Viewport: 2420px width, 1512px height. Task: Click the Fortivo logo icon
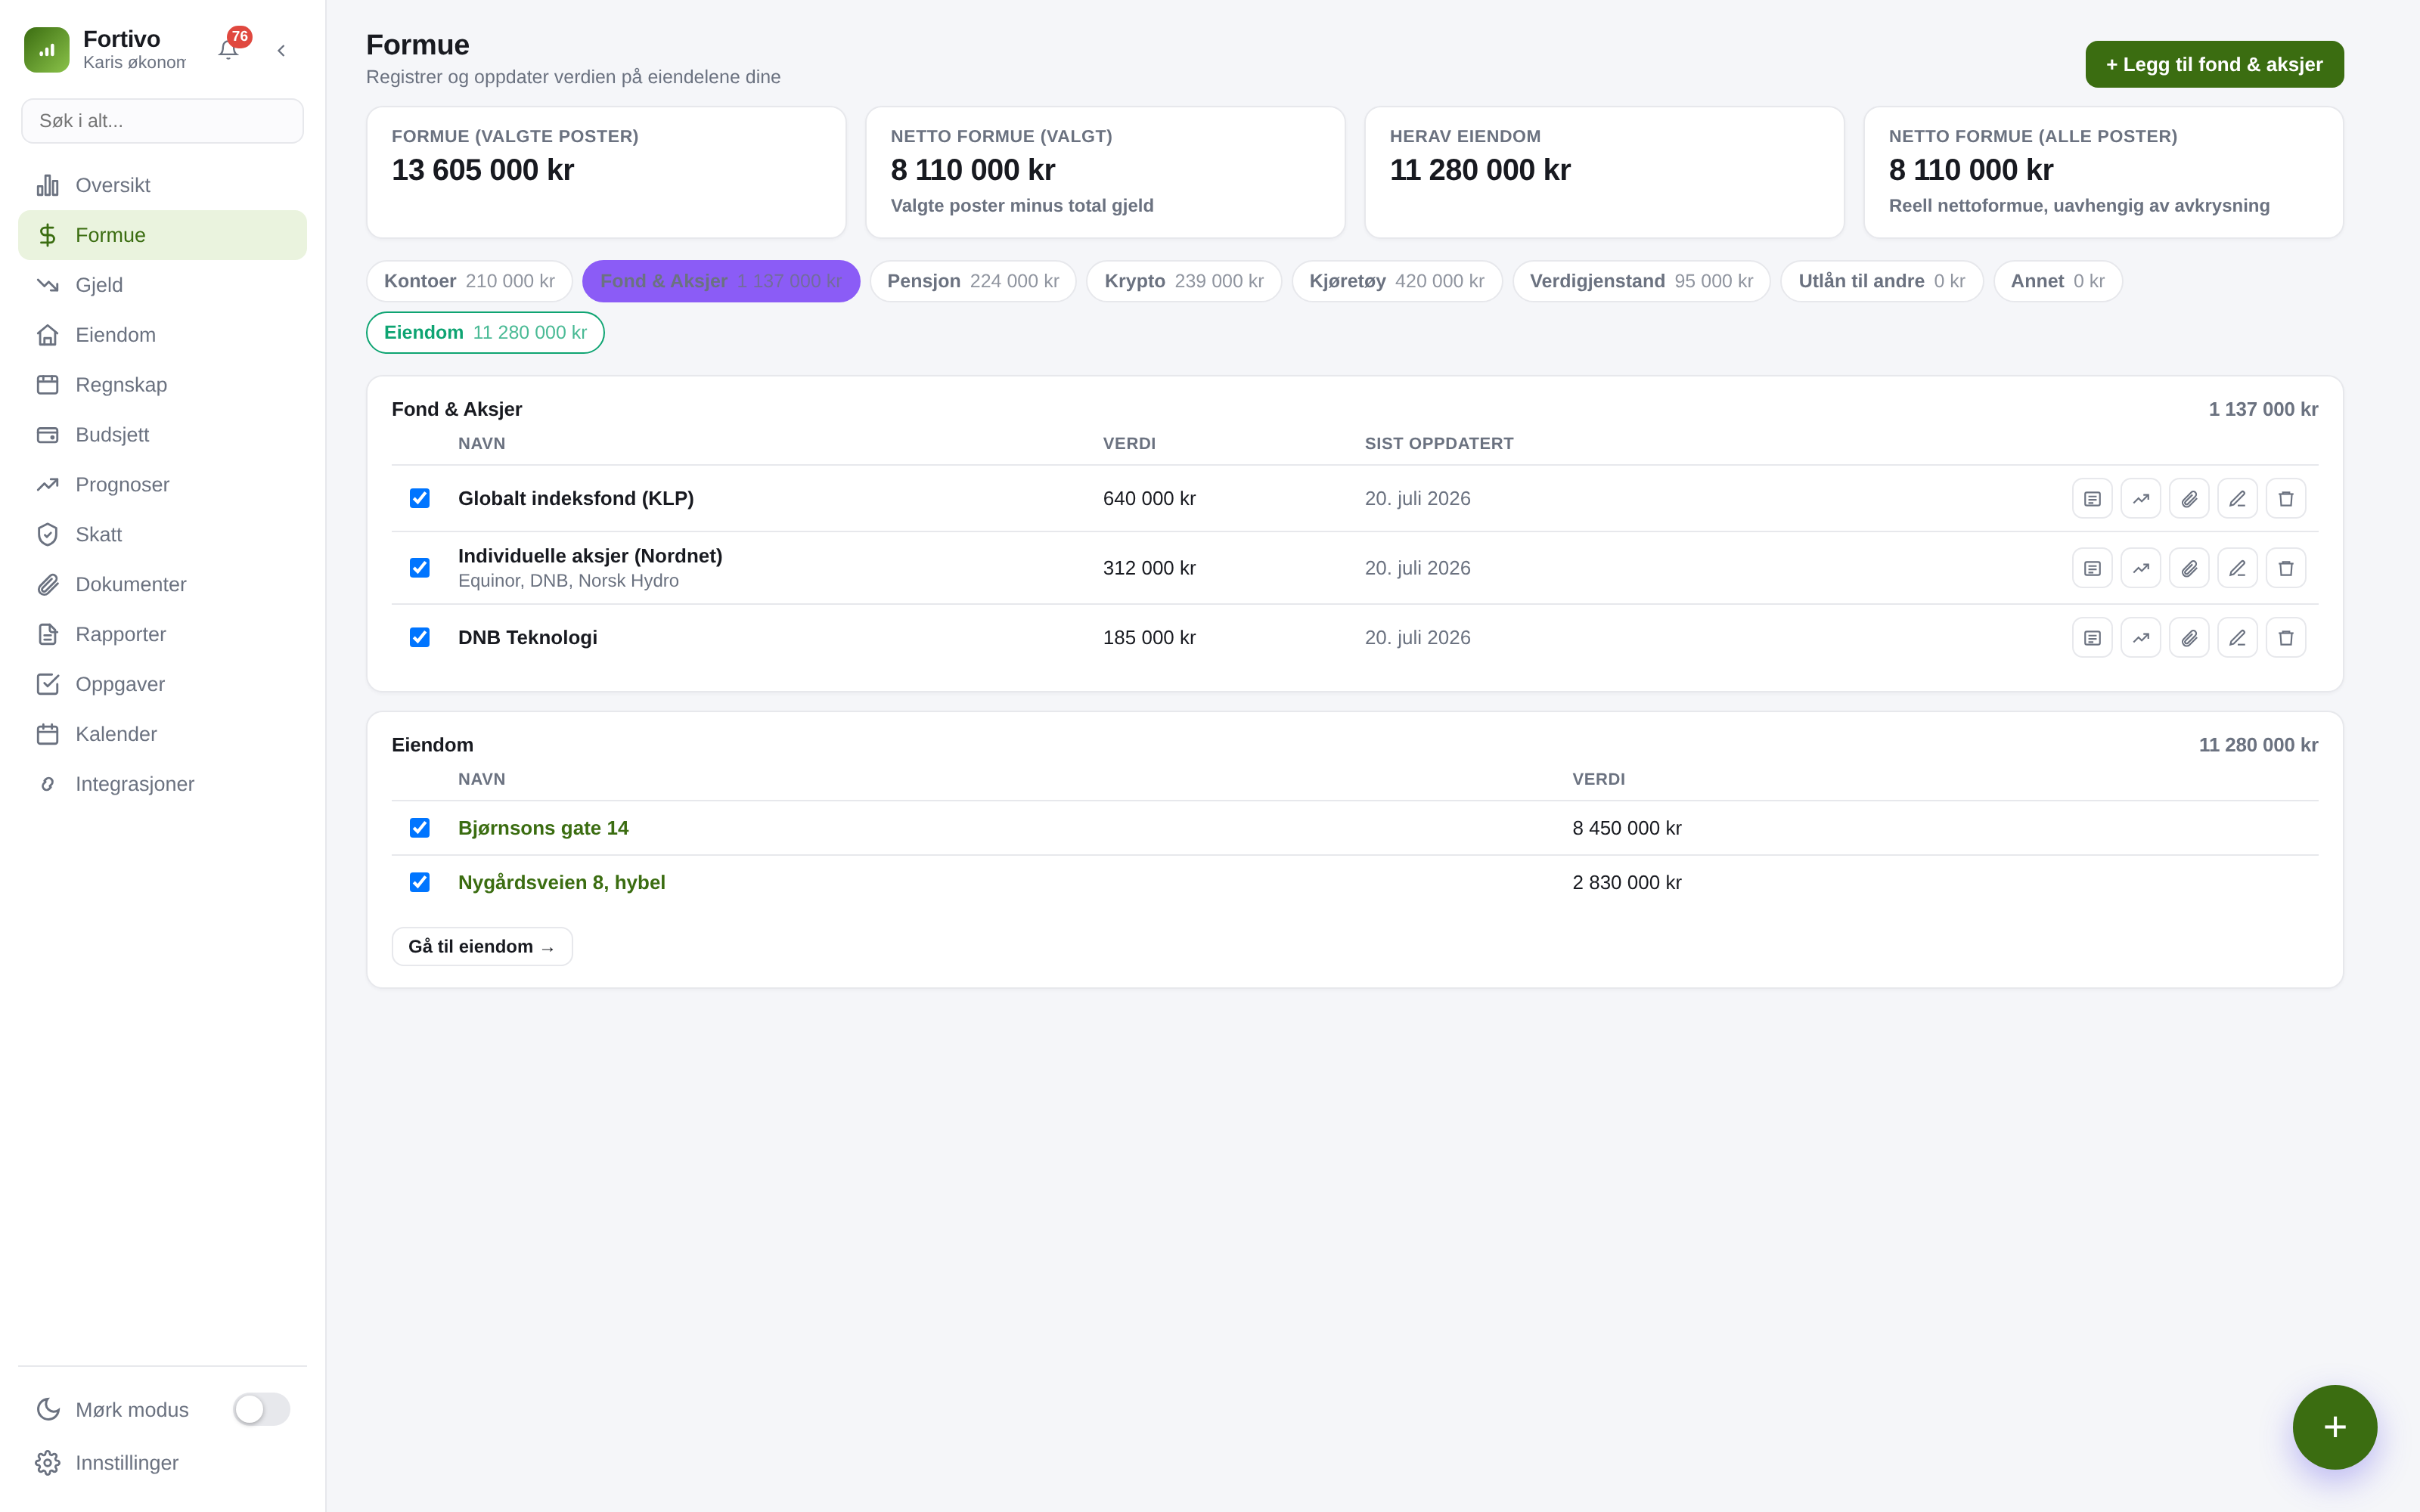tap(47, 50)
